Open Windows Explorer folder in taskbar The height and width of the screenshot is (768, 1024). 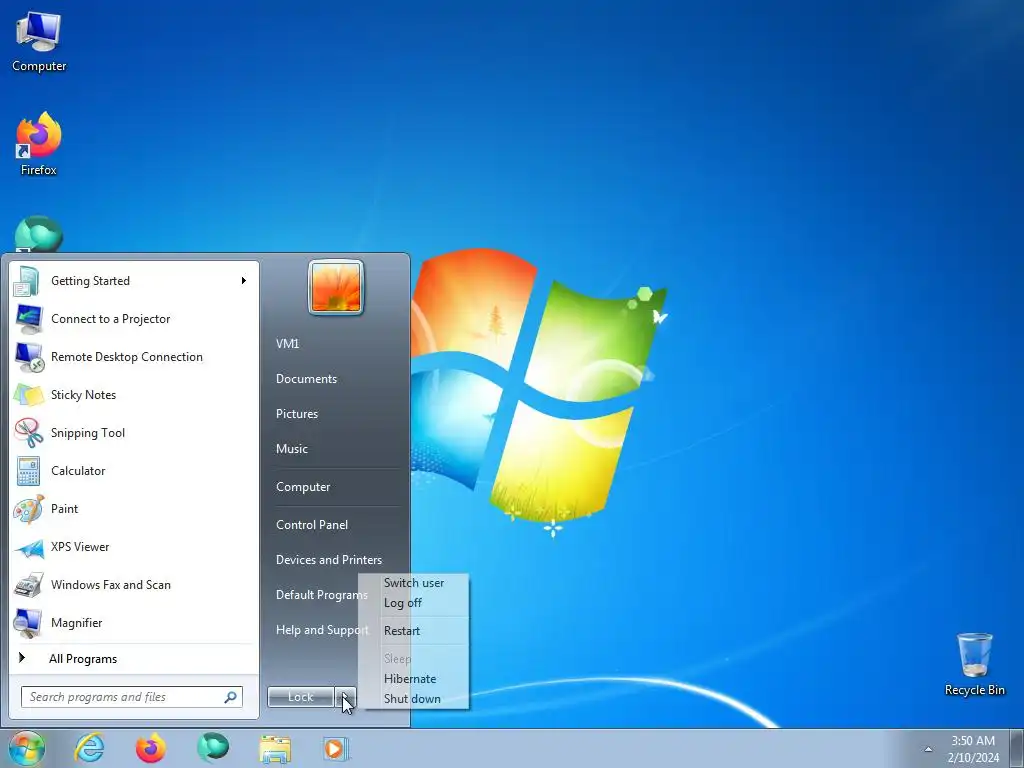tap(275, 749)
